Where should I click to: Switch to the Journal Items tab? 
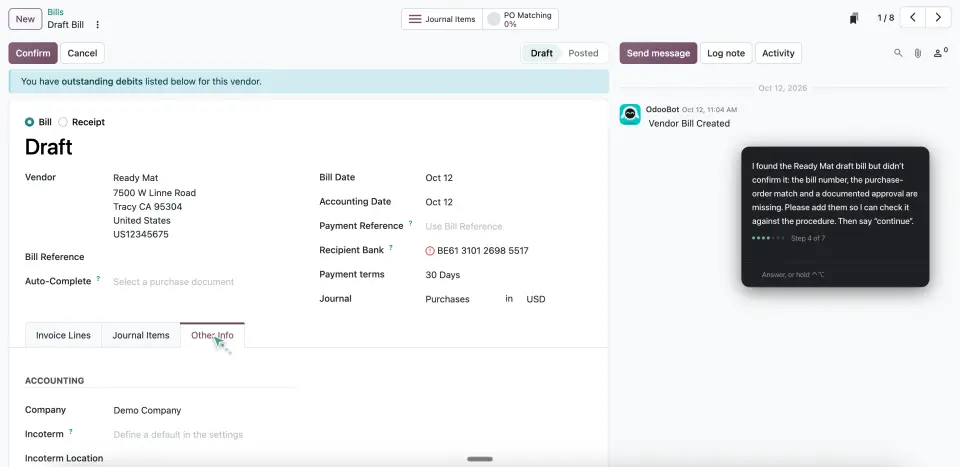141,335
